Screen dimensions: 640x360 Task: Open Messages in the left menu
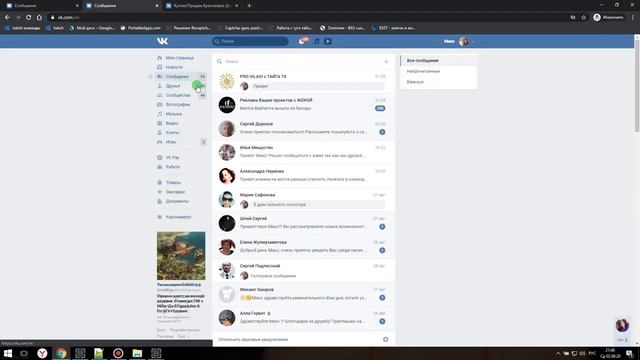pyautogui.click(x=177, y=76)
